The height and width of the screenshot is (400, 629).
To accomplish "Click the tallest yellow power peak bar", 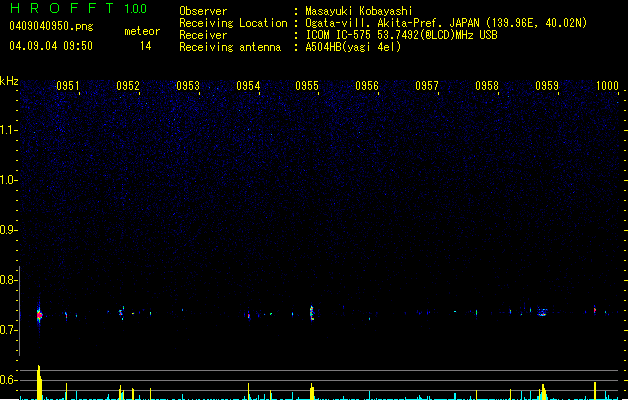I will [x=39, y=382].
